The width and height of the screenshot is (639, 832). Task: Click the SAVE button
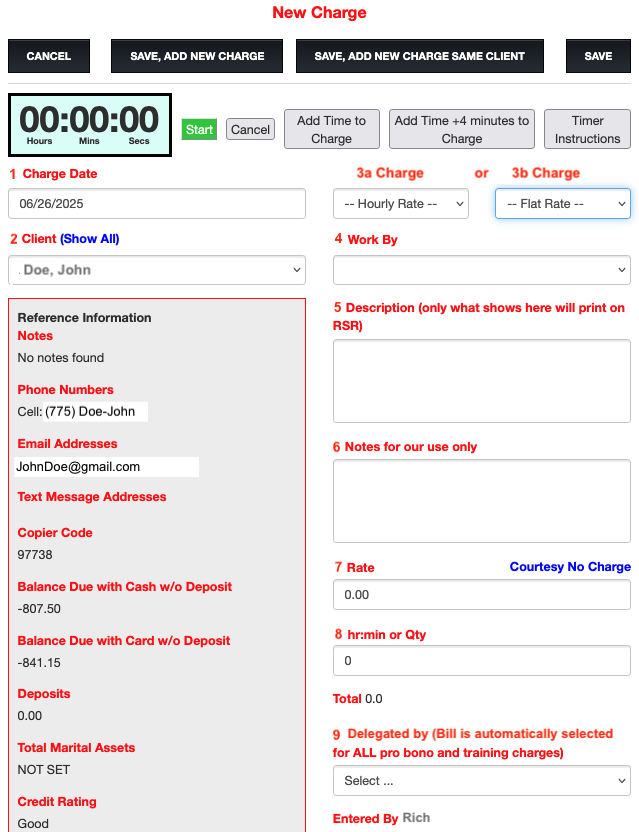(598, 56)
